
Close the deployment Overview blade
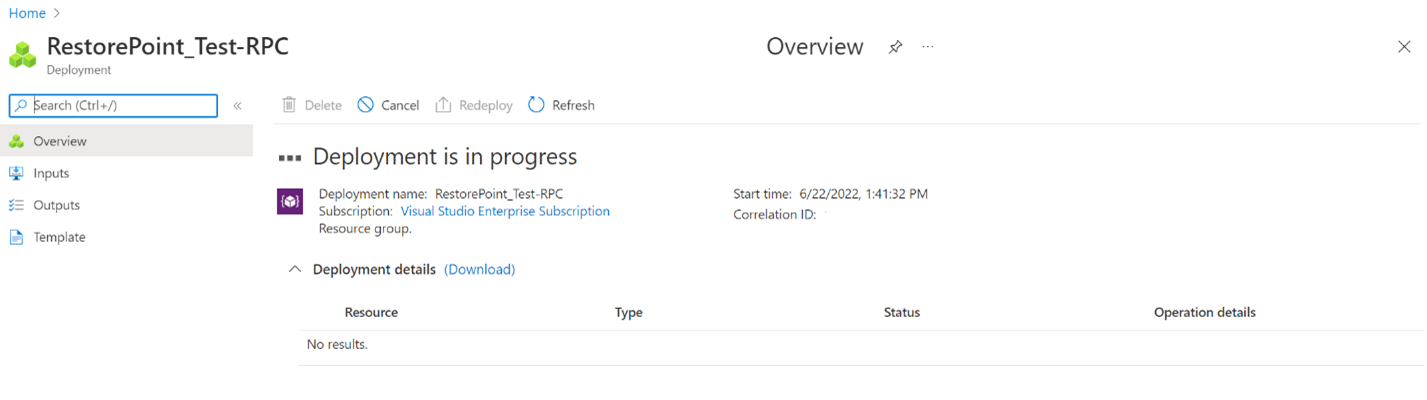coord(1404,47)
